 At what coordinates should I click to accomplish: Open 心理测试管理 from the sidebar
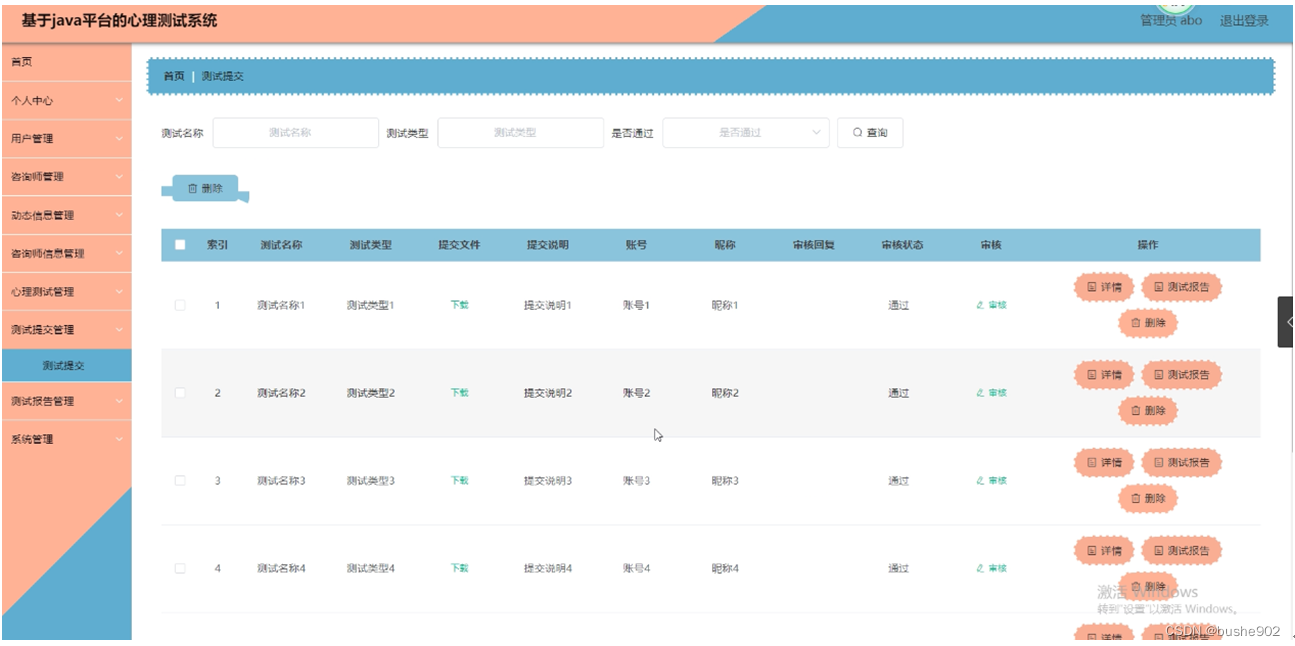pos(65,290)
